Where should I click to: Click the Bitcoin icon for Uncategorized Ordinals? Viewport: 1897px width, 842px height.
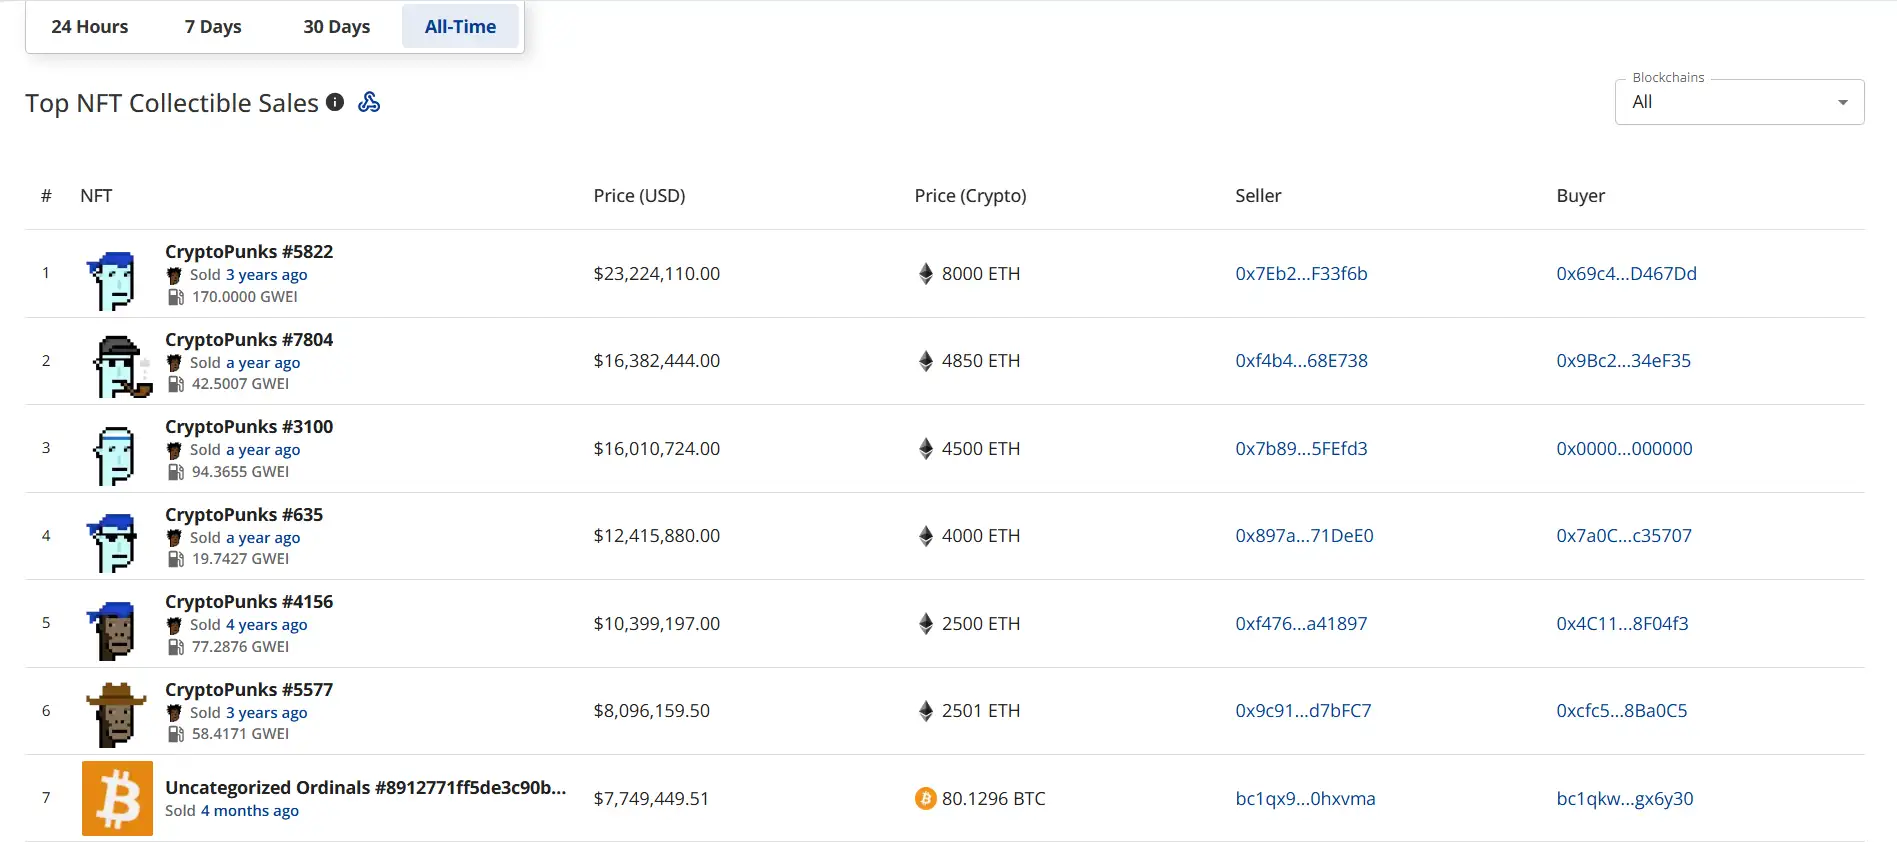117,798
